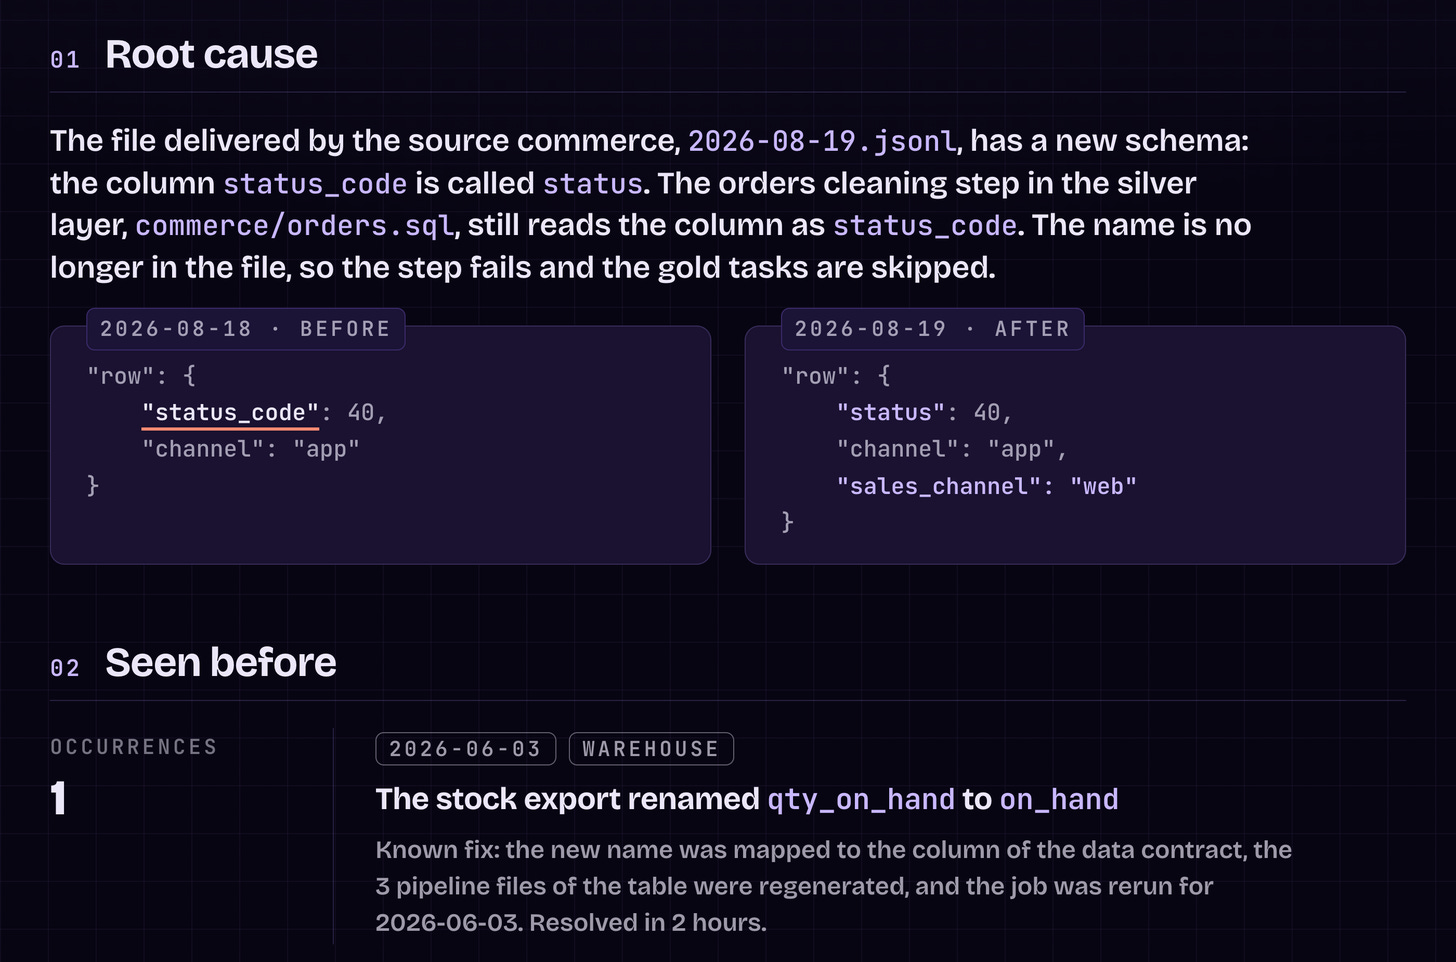Click the 2026-08-19 · AFTER label
The width and height of the screenshot is (1456, 962).
coord(932,329)
